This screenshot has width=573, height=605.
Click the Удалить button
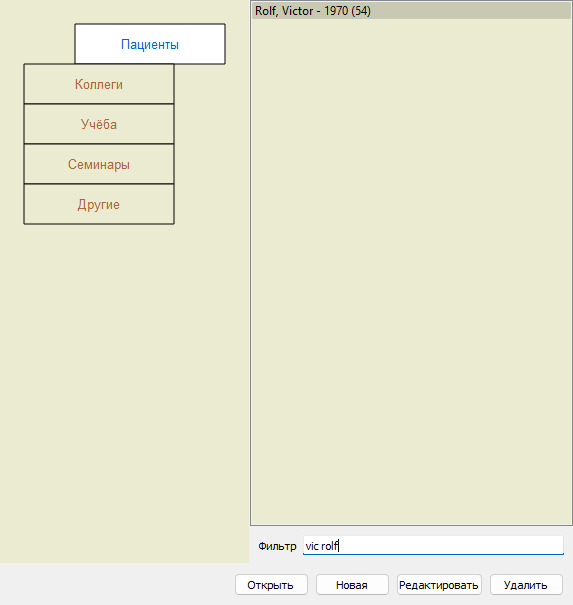coord(526,585)
